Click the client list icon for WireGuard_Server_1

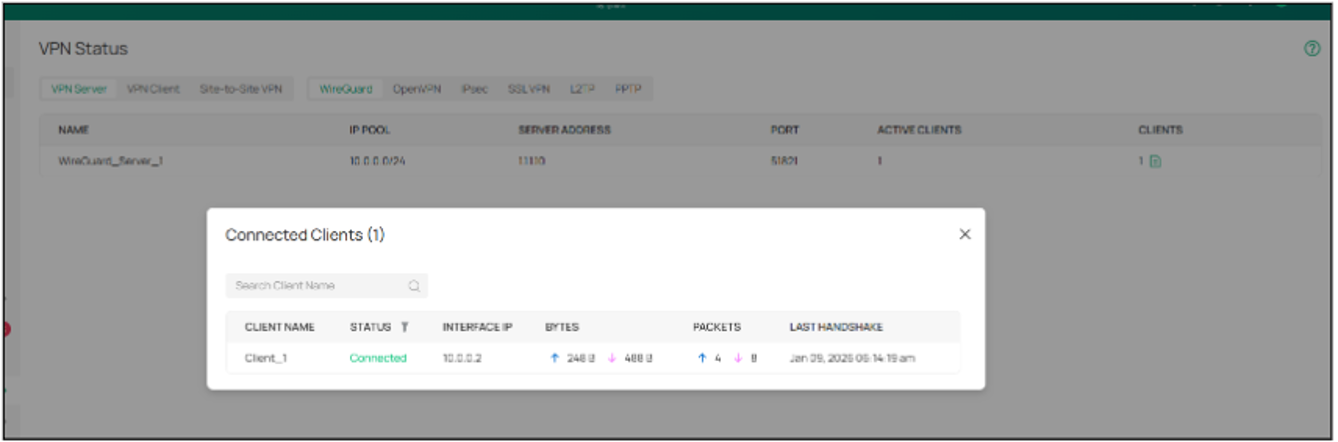[x=1155, y=161]
